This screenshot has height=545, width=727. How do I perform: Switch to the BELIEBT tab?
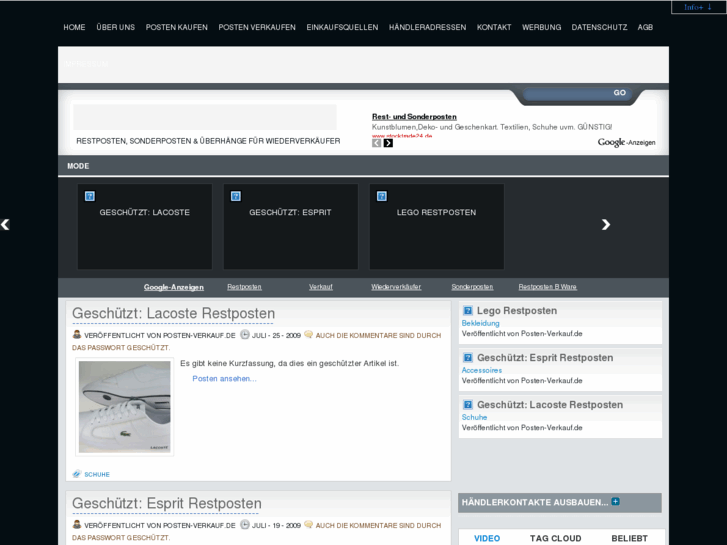[x=629, y=538]
